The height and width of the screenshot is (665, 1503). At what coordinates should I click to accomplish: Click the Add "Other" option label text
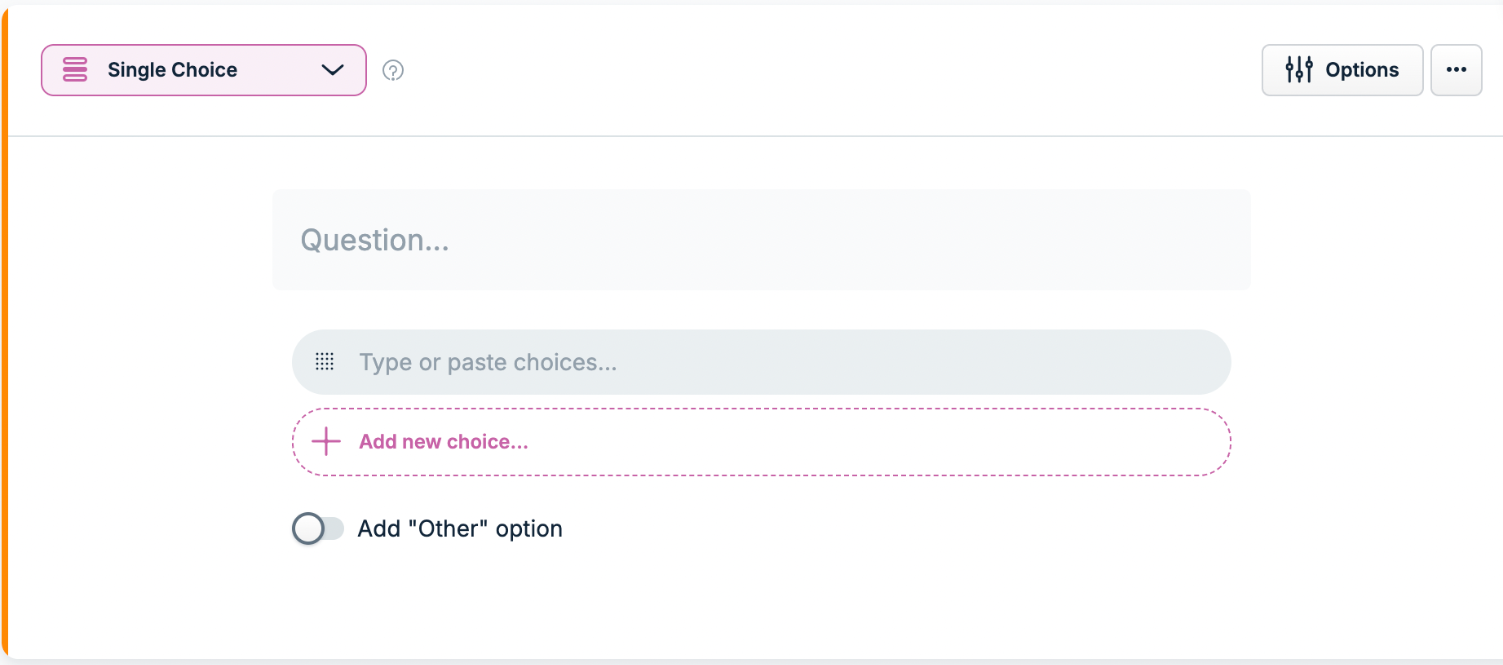(460, 529)
